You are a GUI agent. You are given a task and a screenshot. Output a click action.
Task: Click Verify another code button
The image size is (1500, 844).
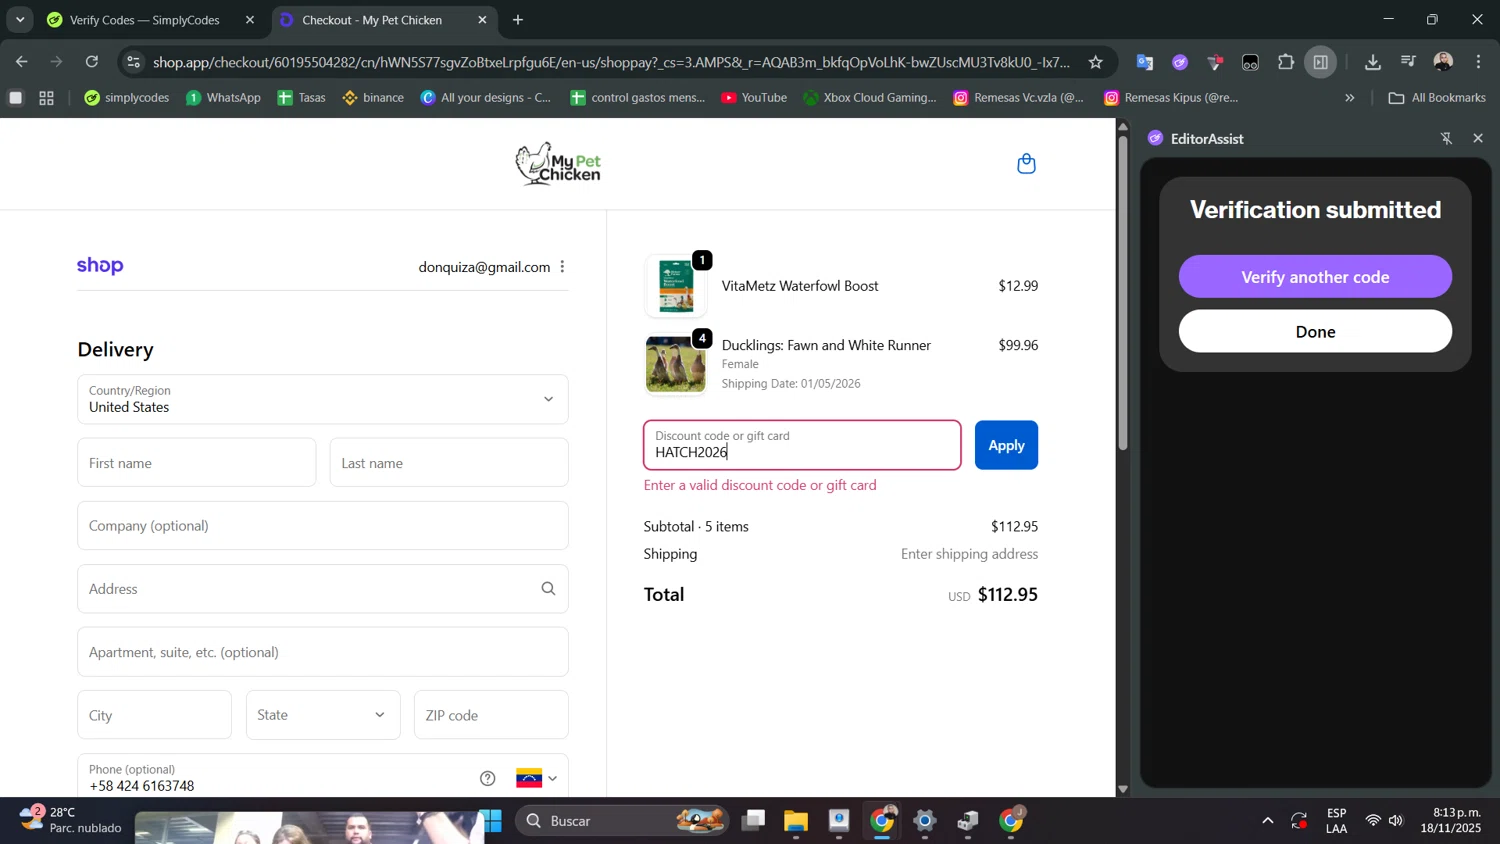pyautogui.click(x=1315, y=277)
